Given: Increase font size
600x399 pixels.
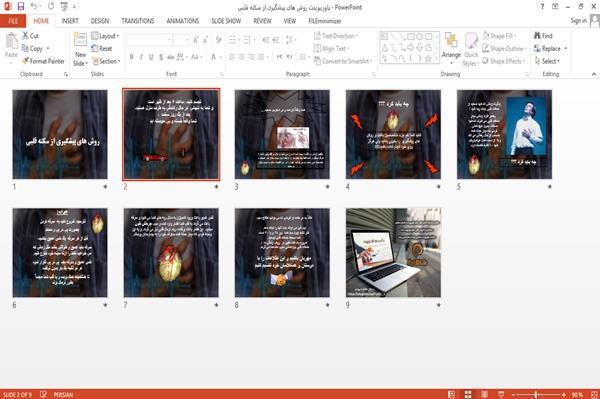Looking at the screenshot, I should tap(196, 40).
